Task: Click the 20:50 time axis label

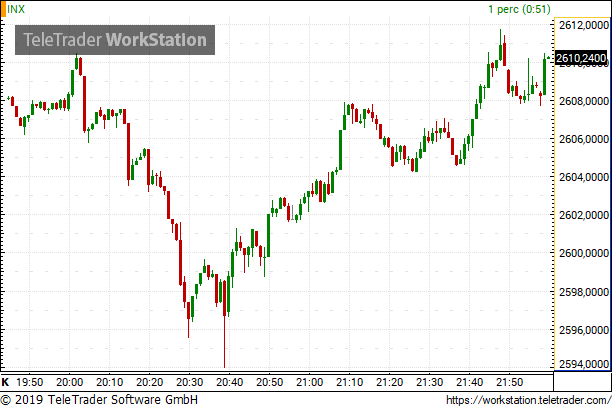Action: (x=269, y=382)
